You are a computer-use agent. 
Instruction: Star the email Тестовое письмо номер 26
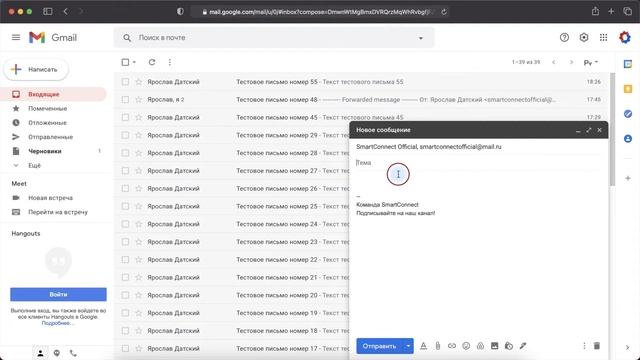pyautogui.click(x=139, y=188)
